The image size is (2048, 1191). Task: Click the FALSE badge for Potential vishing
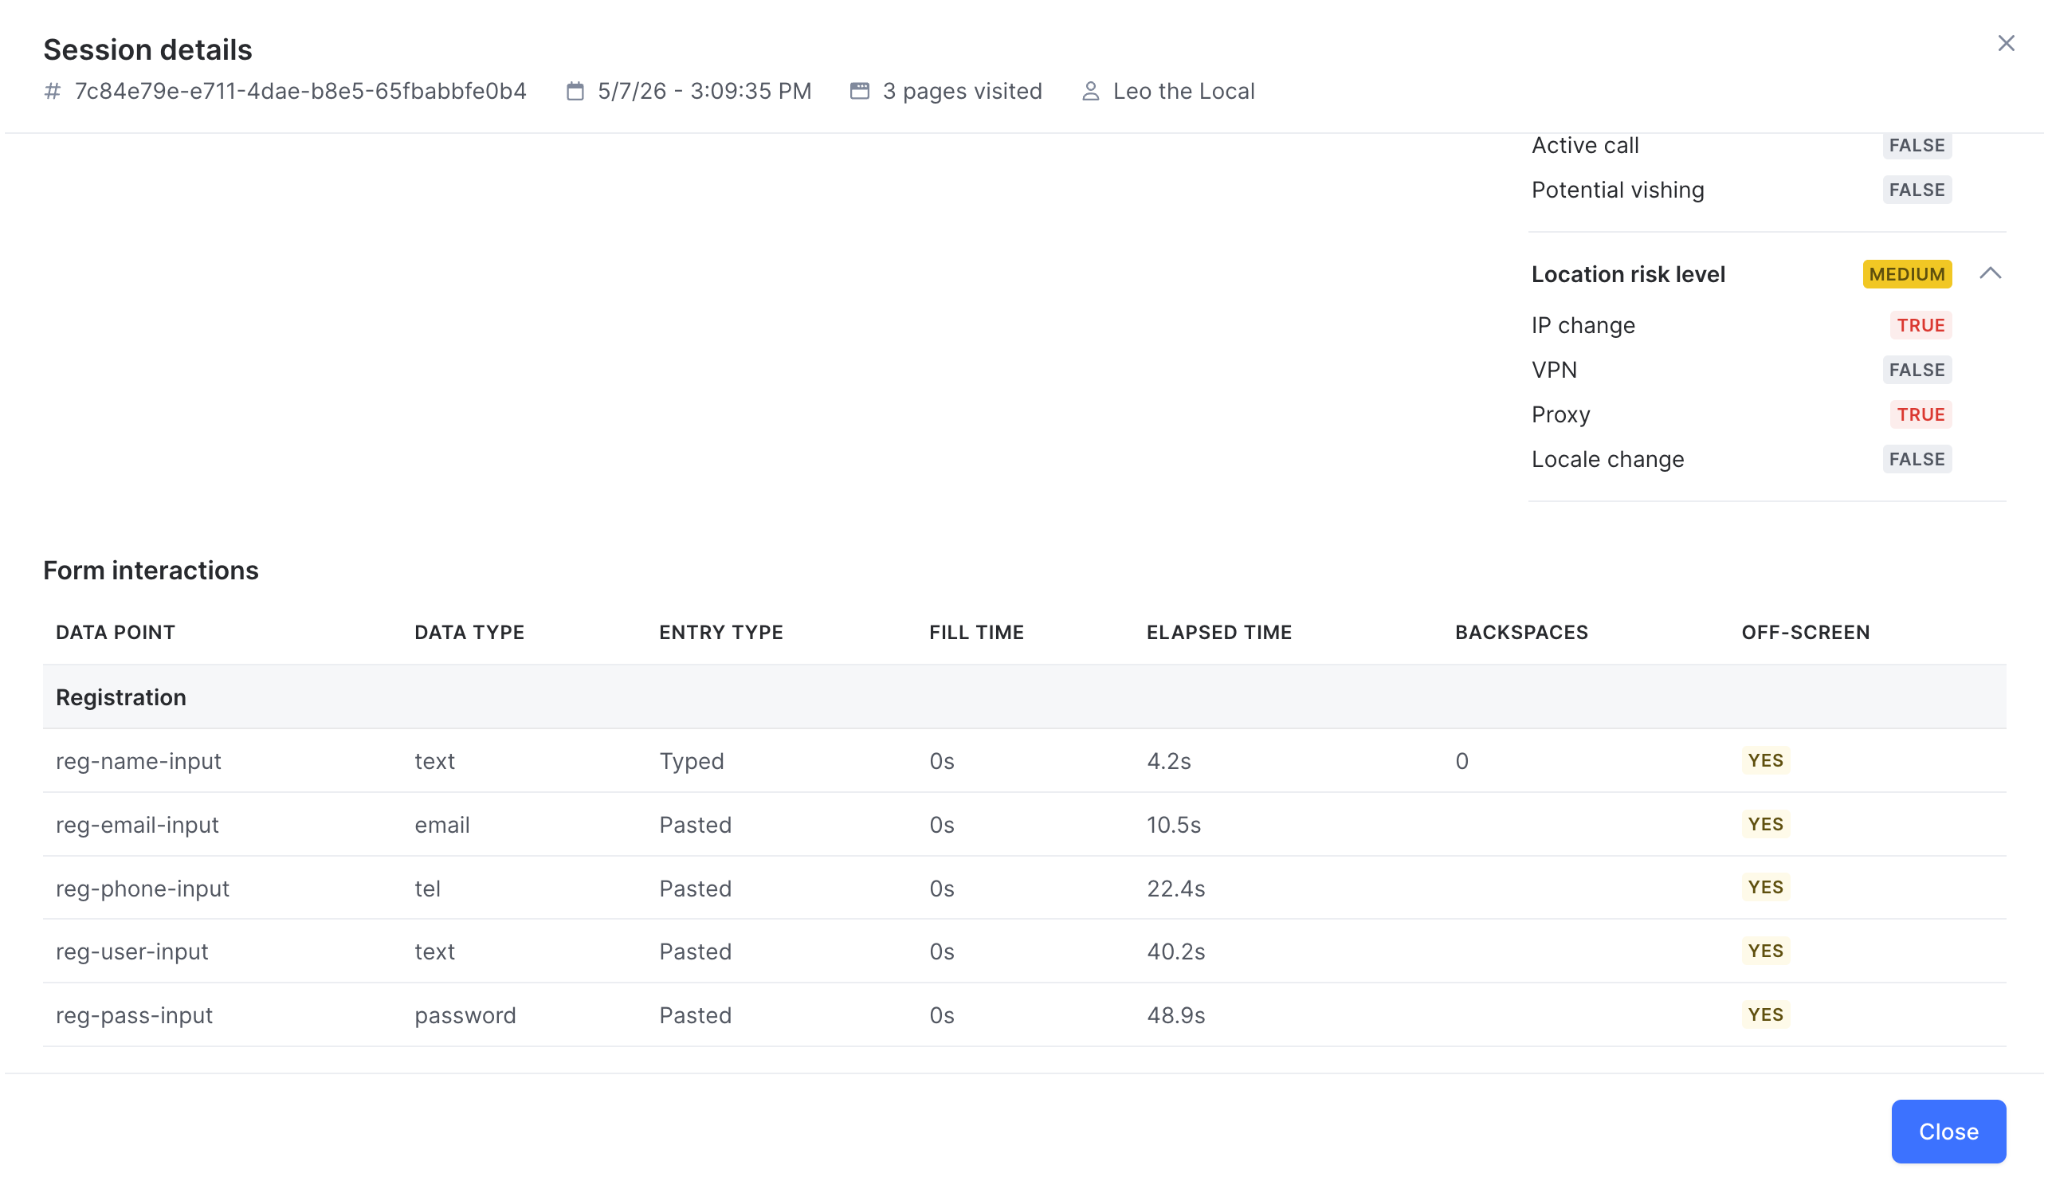point(1916,190)
